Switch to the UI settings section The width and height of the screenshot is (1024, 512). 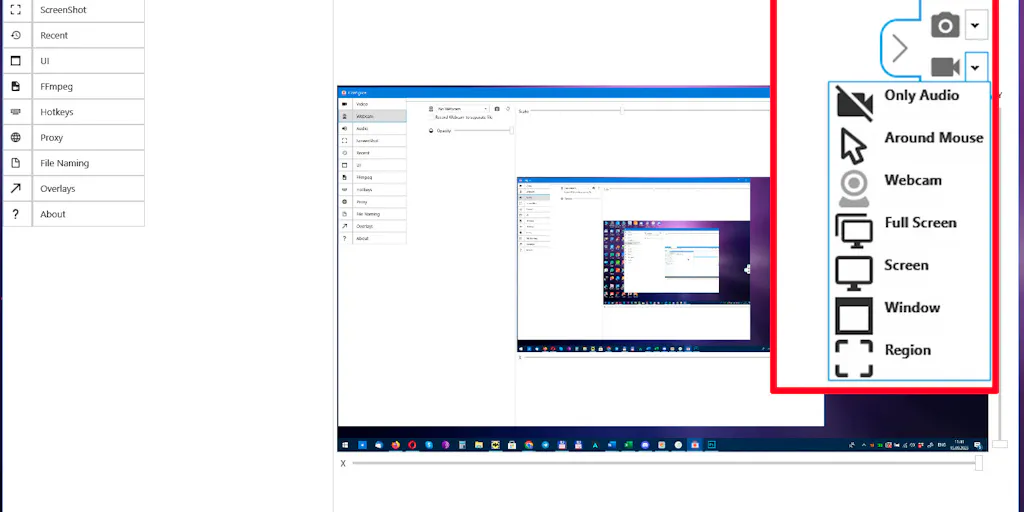pyautogui.click(x=73, y=61)
